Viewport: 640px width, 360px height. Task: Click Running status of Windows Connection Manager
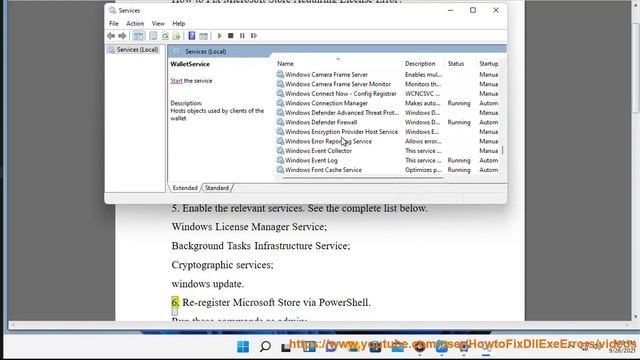tap(459, 103)
